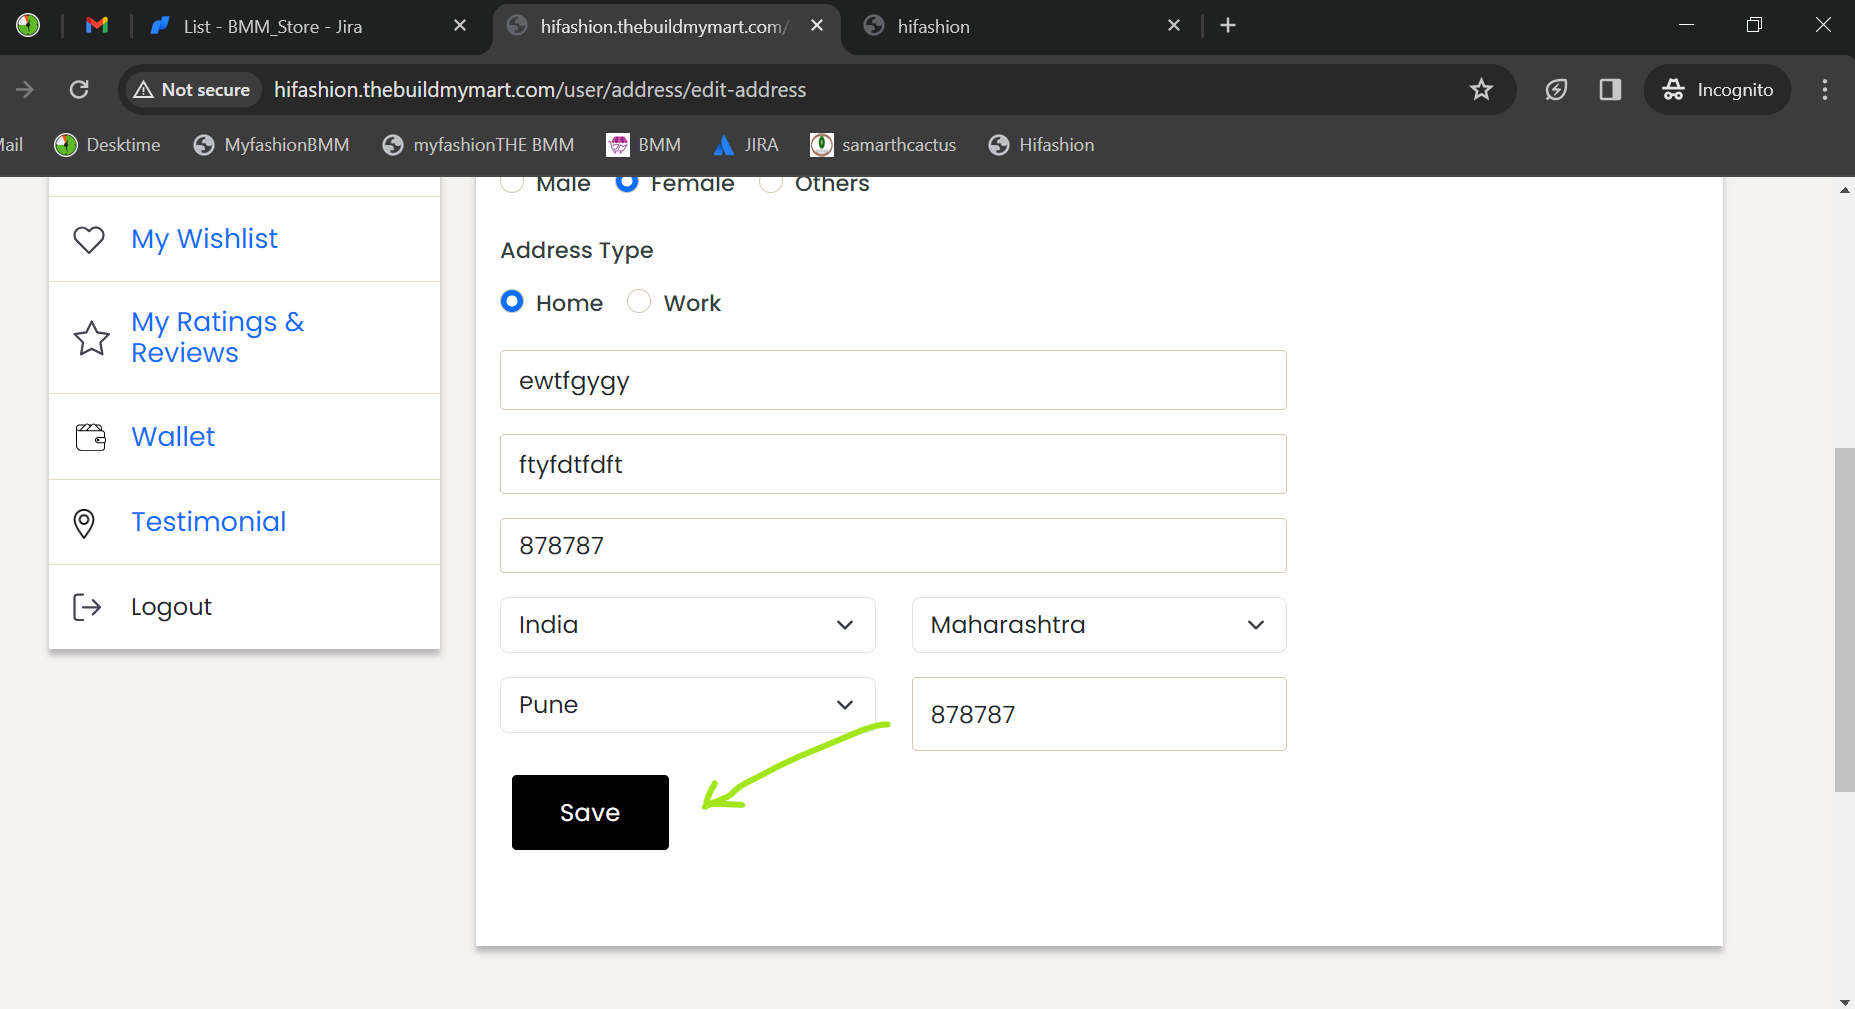This screenshot has width=1855, height=1009.
Task: Open the India country dropdown
Action: click(x=688, y=625)
